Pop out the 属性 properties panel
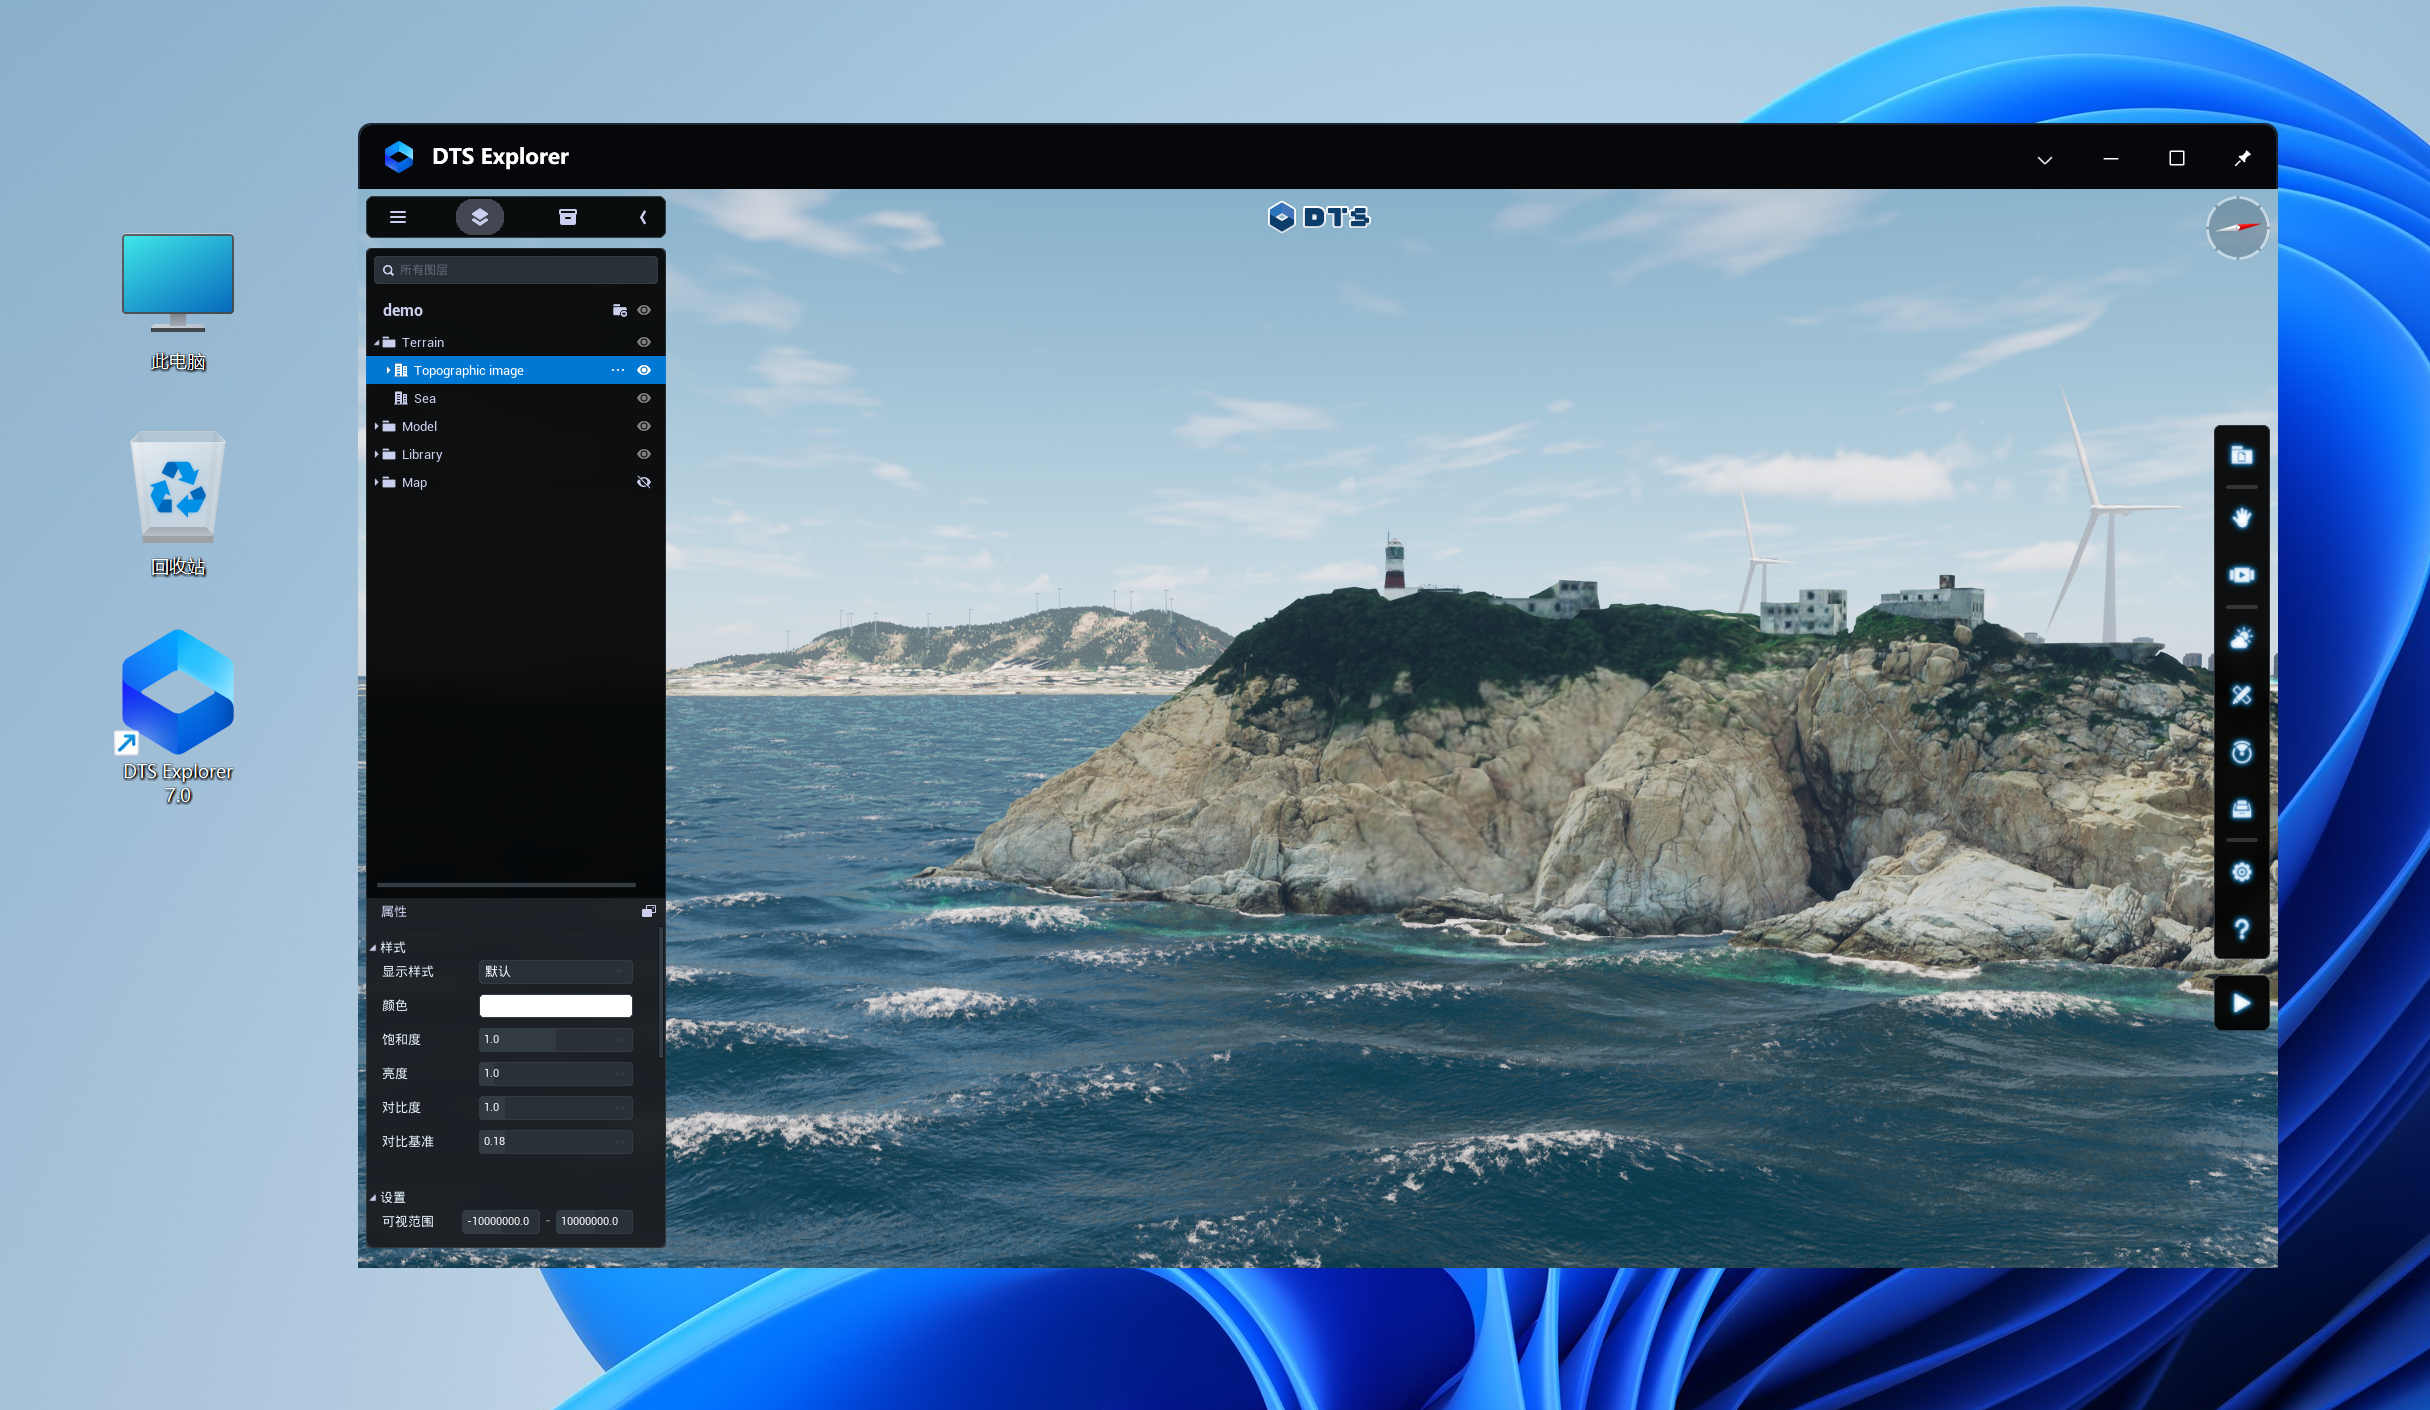The height and width of the screenshot is (1410, 2430). click(649, 911)
